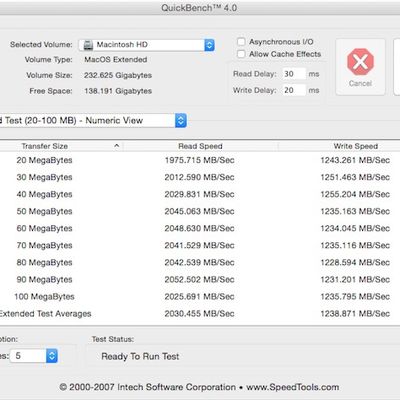The height and width of the screenshot is (400, 400).
Task: Sort by Read Speed column header
Action: pyautogui.click(x=200, y=146)
